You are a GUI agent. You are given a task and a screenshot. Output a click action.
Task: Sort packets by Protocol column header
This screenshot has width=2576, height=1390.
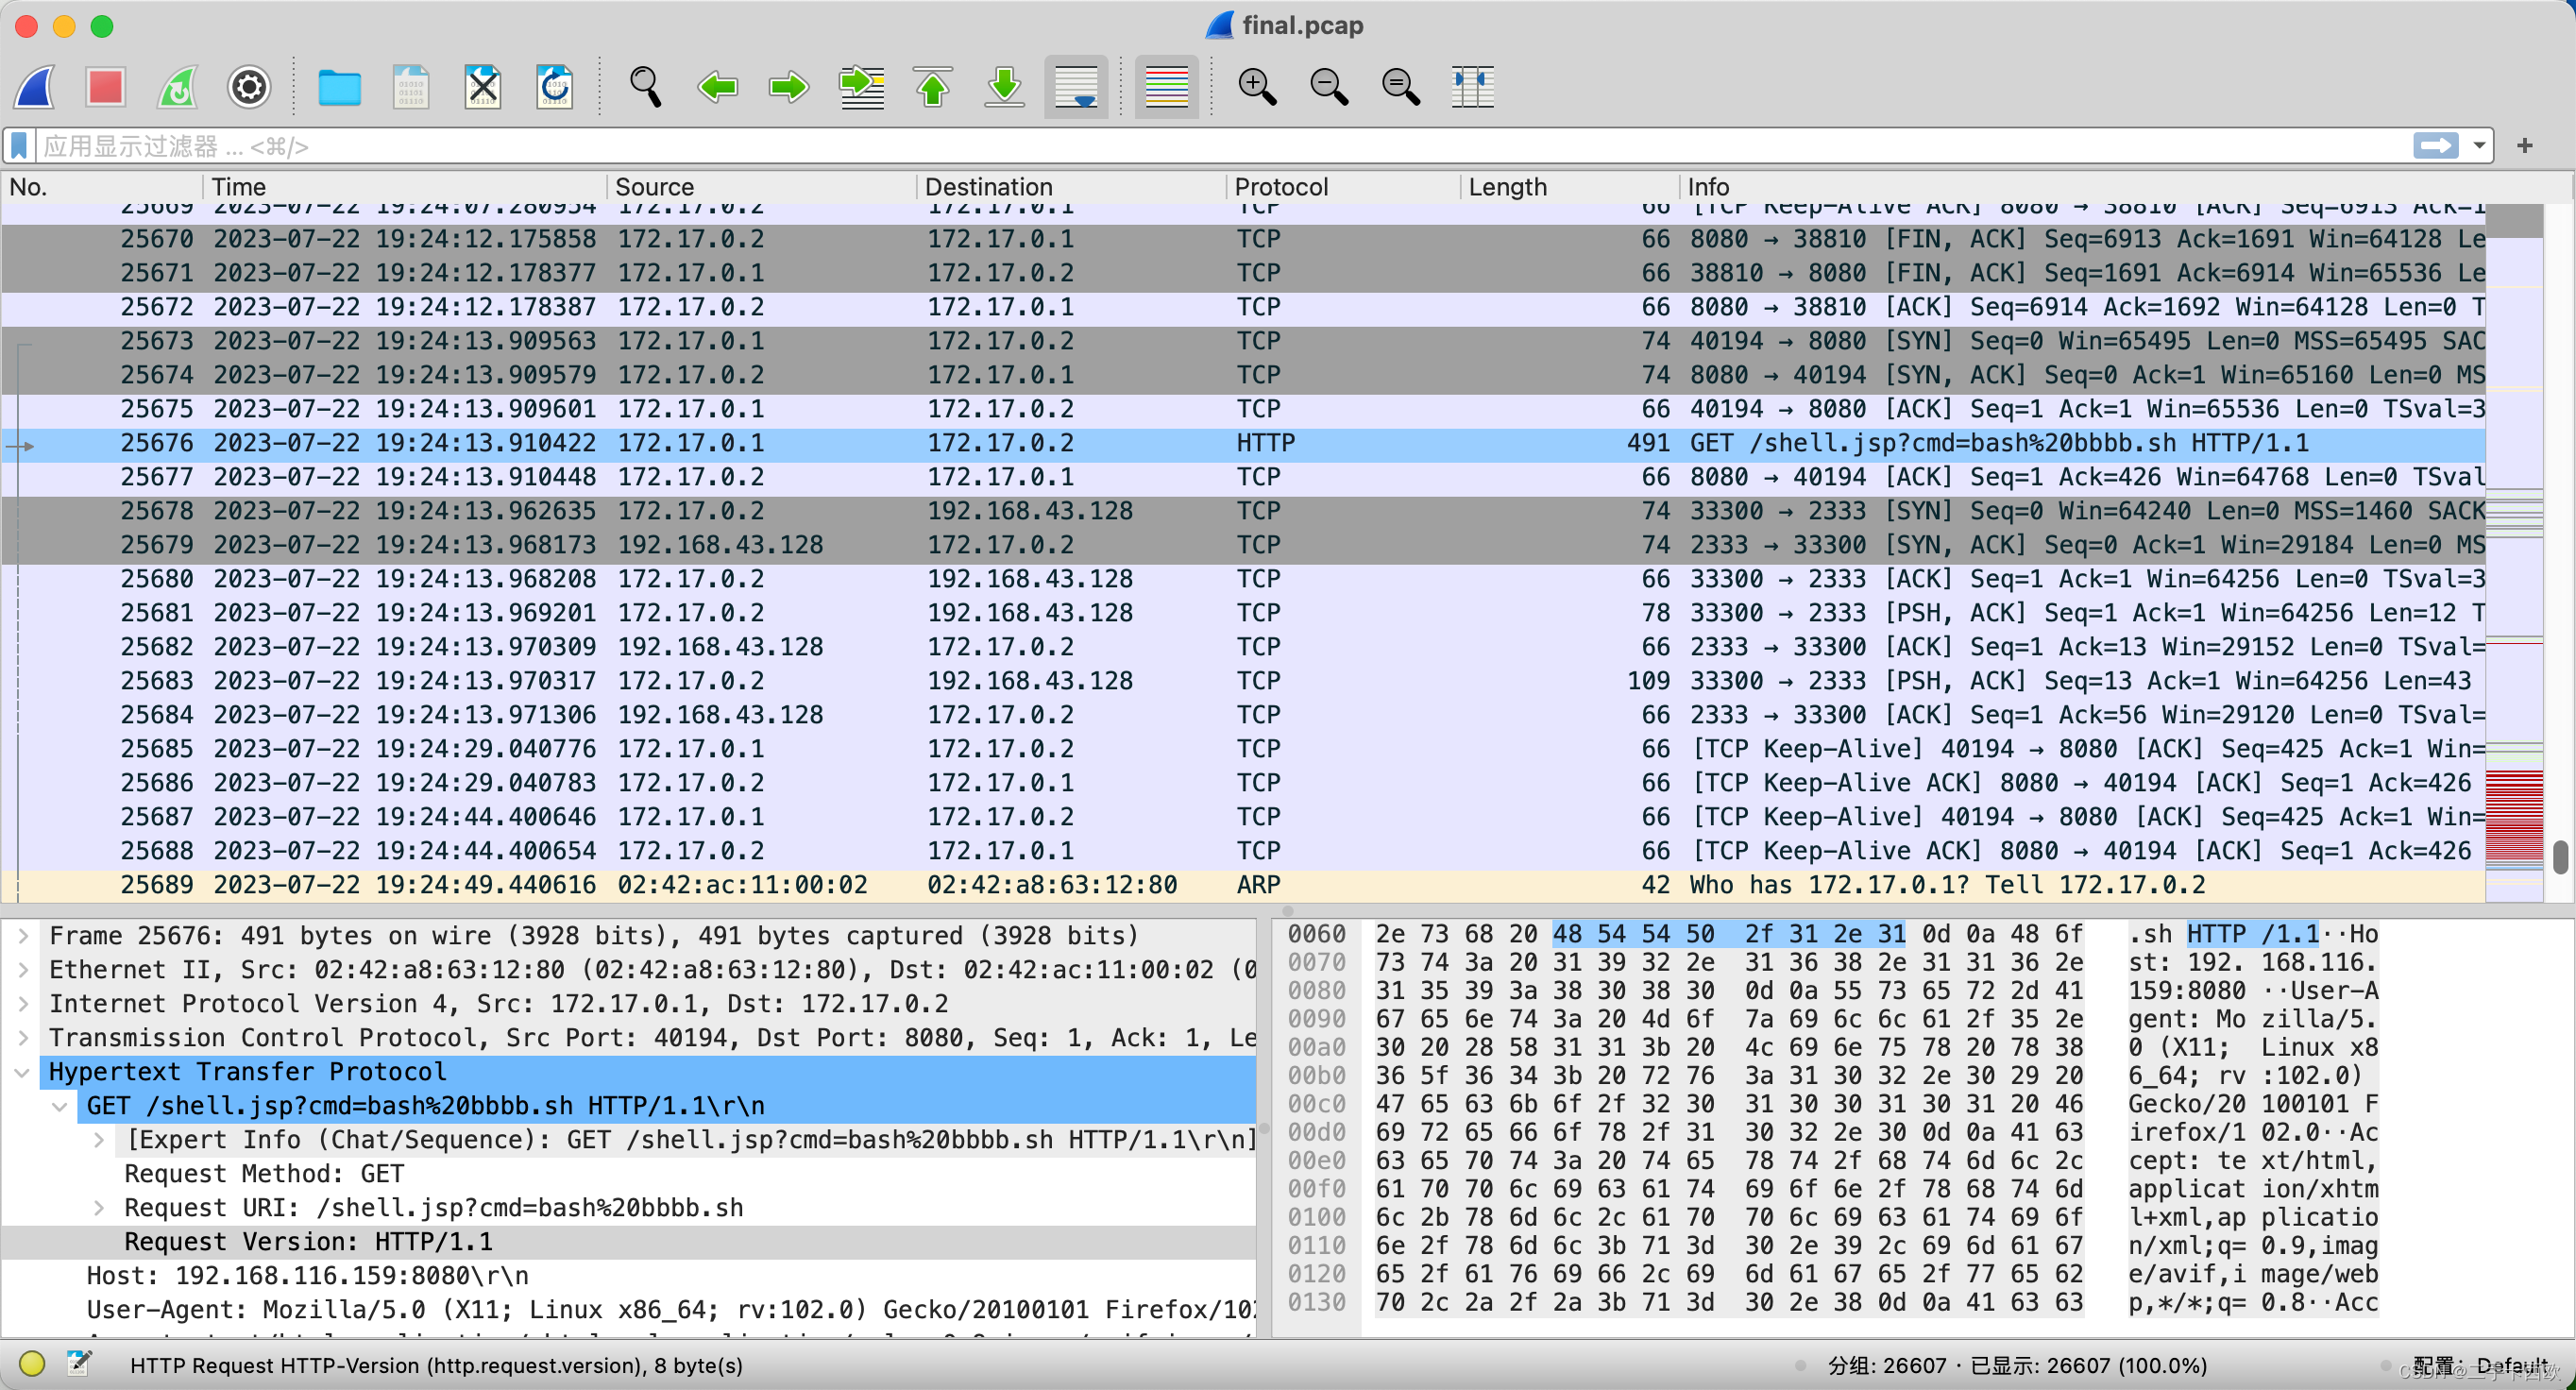coord(1281,187)
